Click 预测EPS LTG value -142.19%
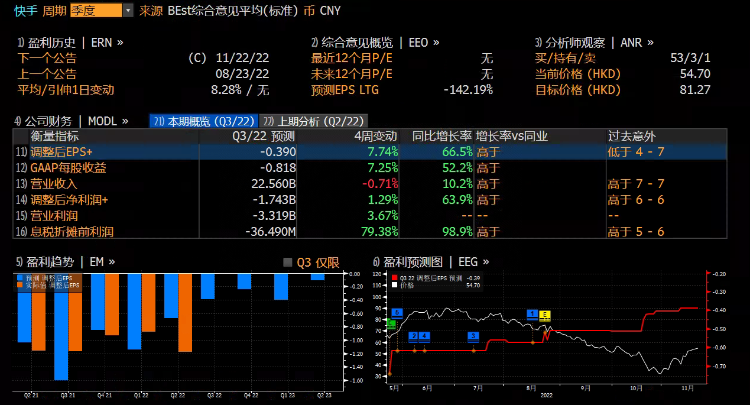 coord(468,89)
